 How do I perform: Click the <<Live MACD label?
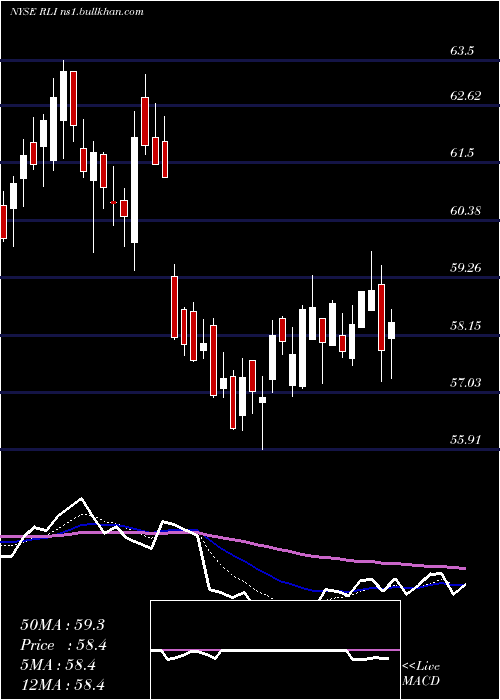421,673
